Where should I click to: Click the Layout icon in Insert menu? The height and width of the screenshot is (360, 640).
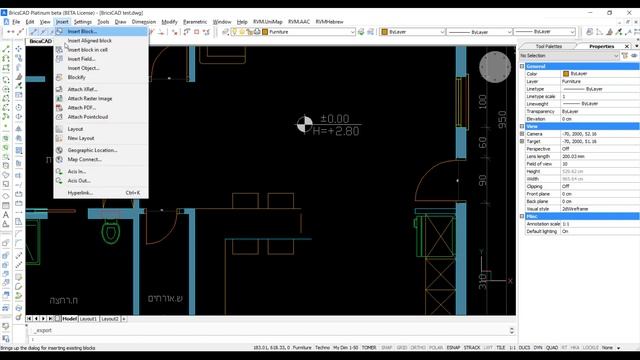(x=59, y=129)
